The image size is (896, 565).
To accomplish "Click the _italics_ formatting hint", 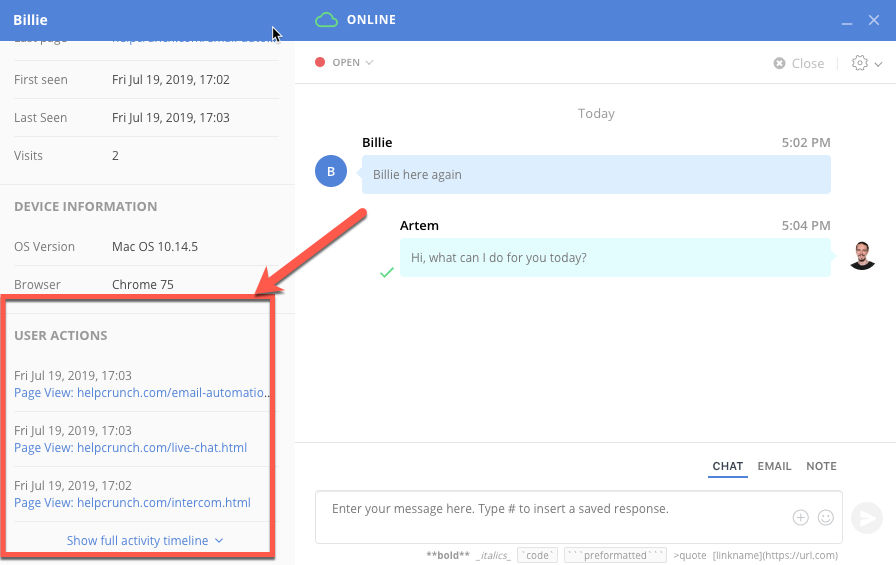I will pyautogui.click(x=493, y=555).
